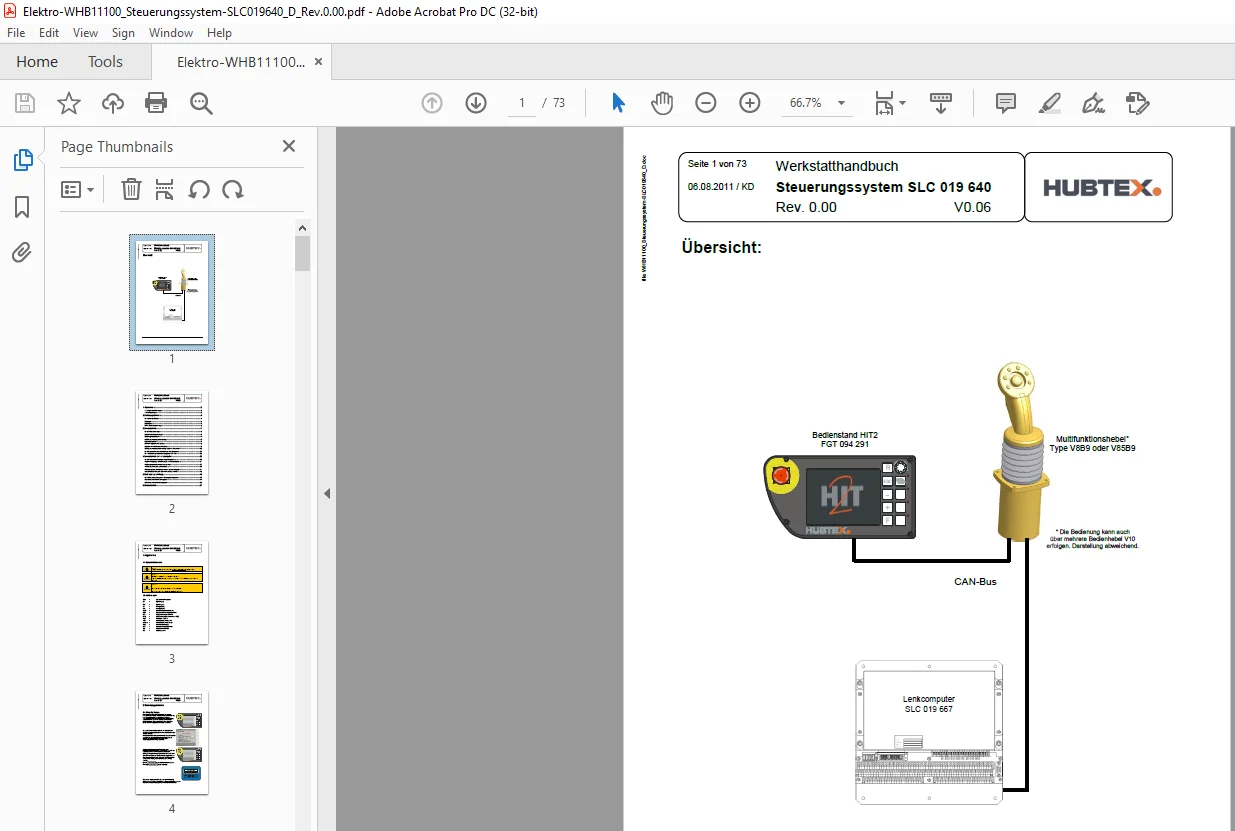Rotate page clockwise

[233, 189]
